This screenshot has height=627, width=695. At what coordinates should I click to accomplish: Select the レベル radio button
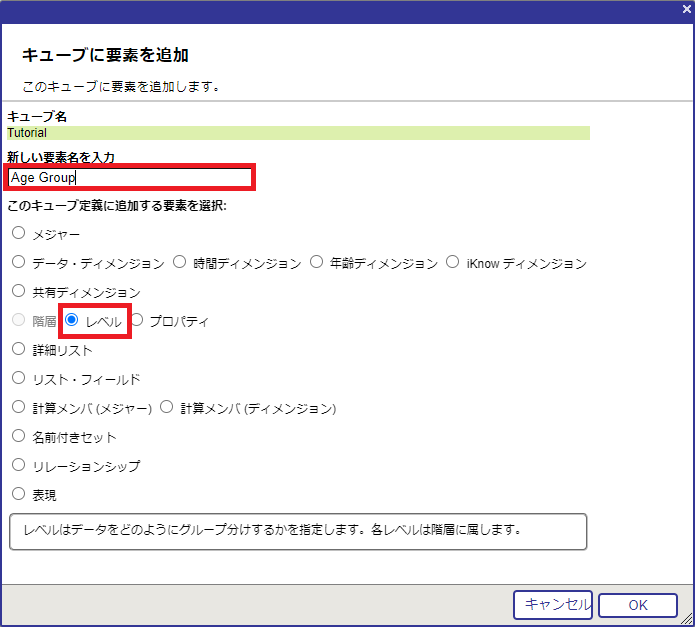(72, 321)
